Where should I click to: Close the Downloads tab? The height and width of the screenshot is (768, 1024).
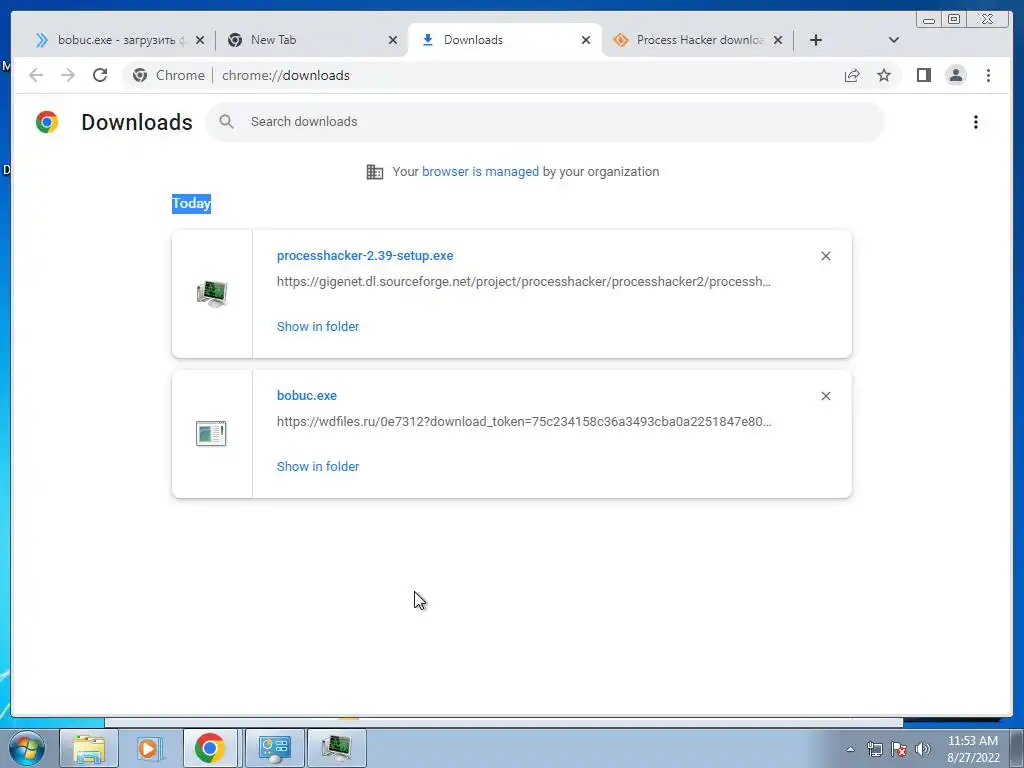click(x=586, y=40)
